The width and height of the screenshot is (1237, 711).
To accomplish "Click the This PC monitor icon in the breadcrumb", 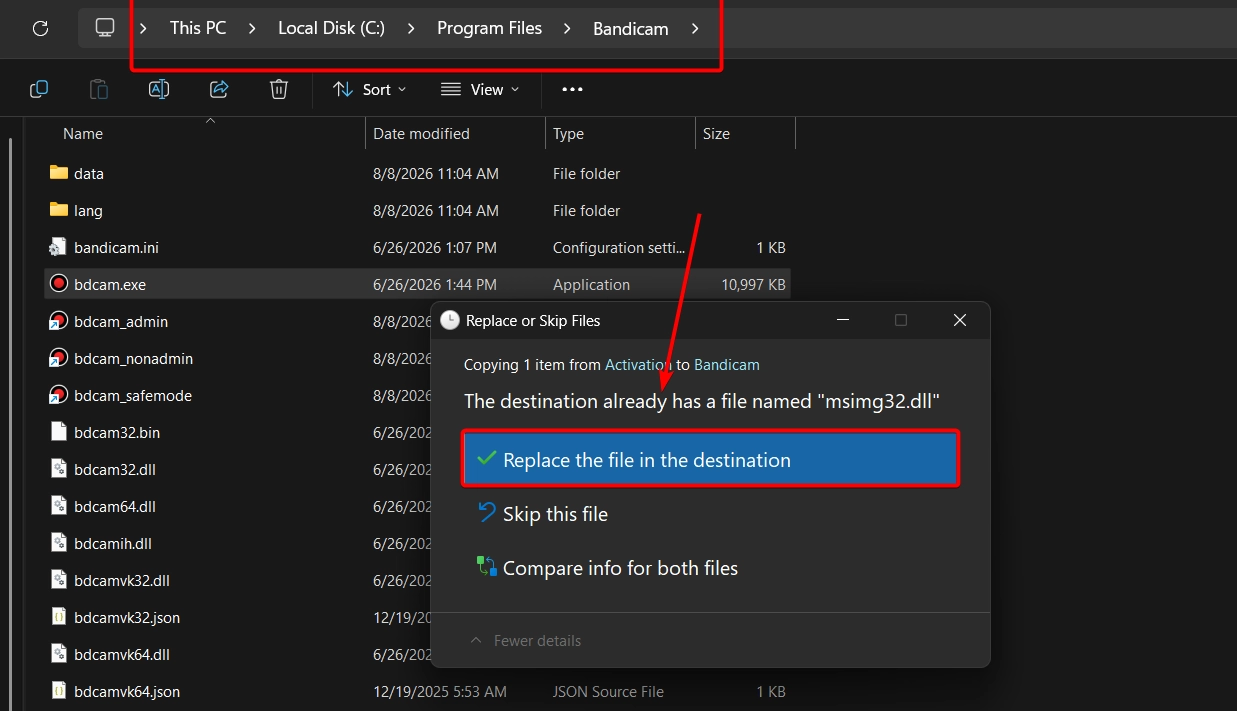I will pyautogui.click(x=105, y=28).
